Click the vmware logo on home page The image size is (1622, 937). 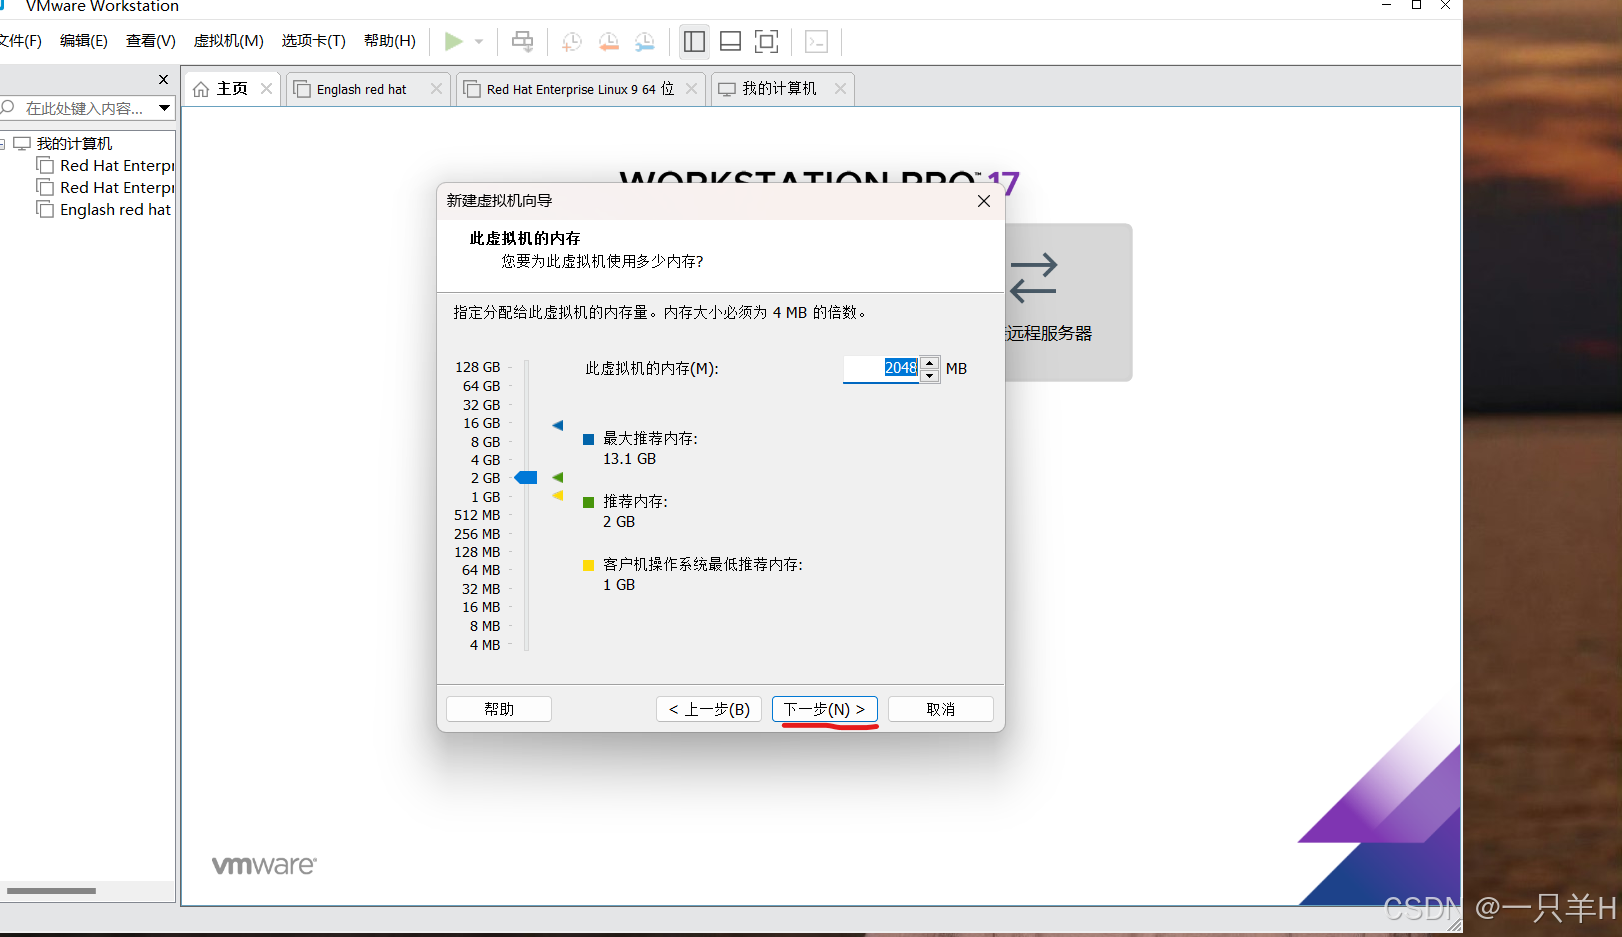pos(264,865)
